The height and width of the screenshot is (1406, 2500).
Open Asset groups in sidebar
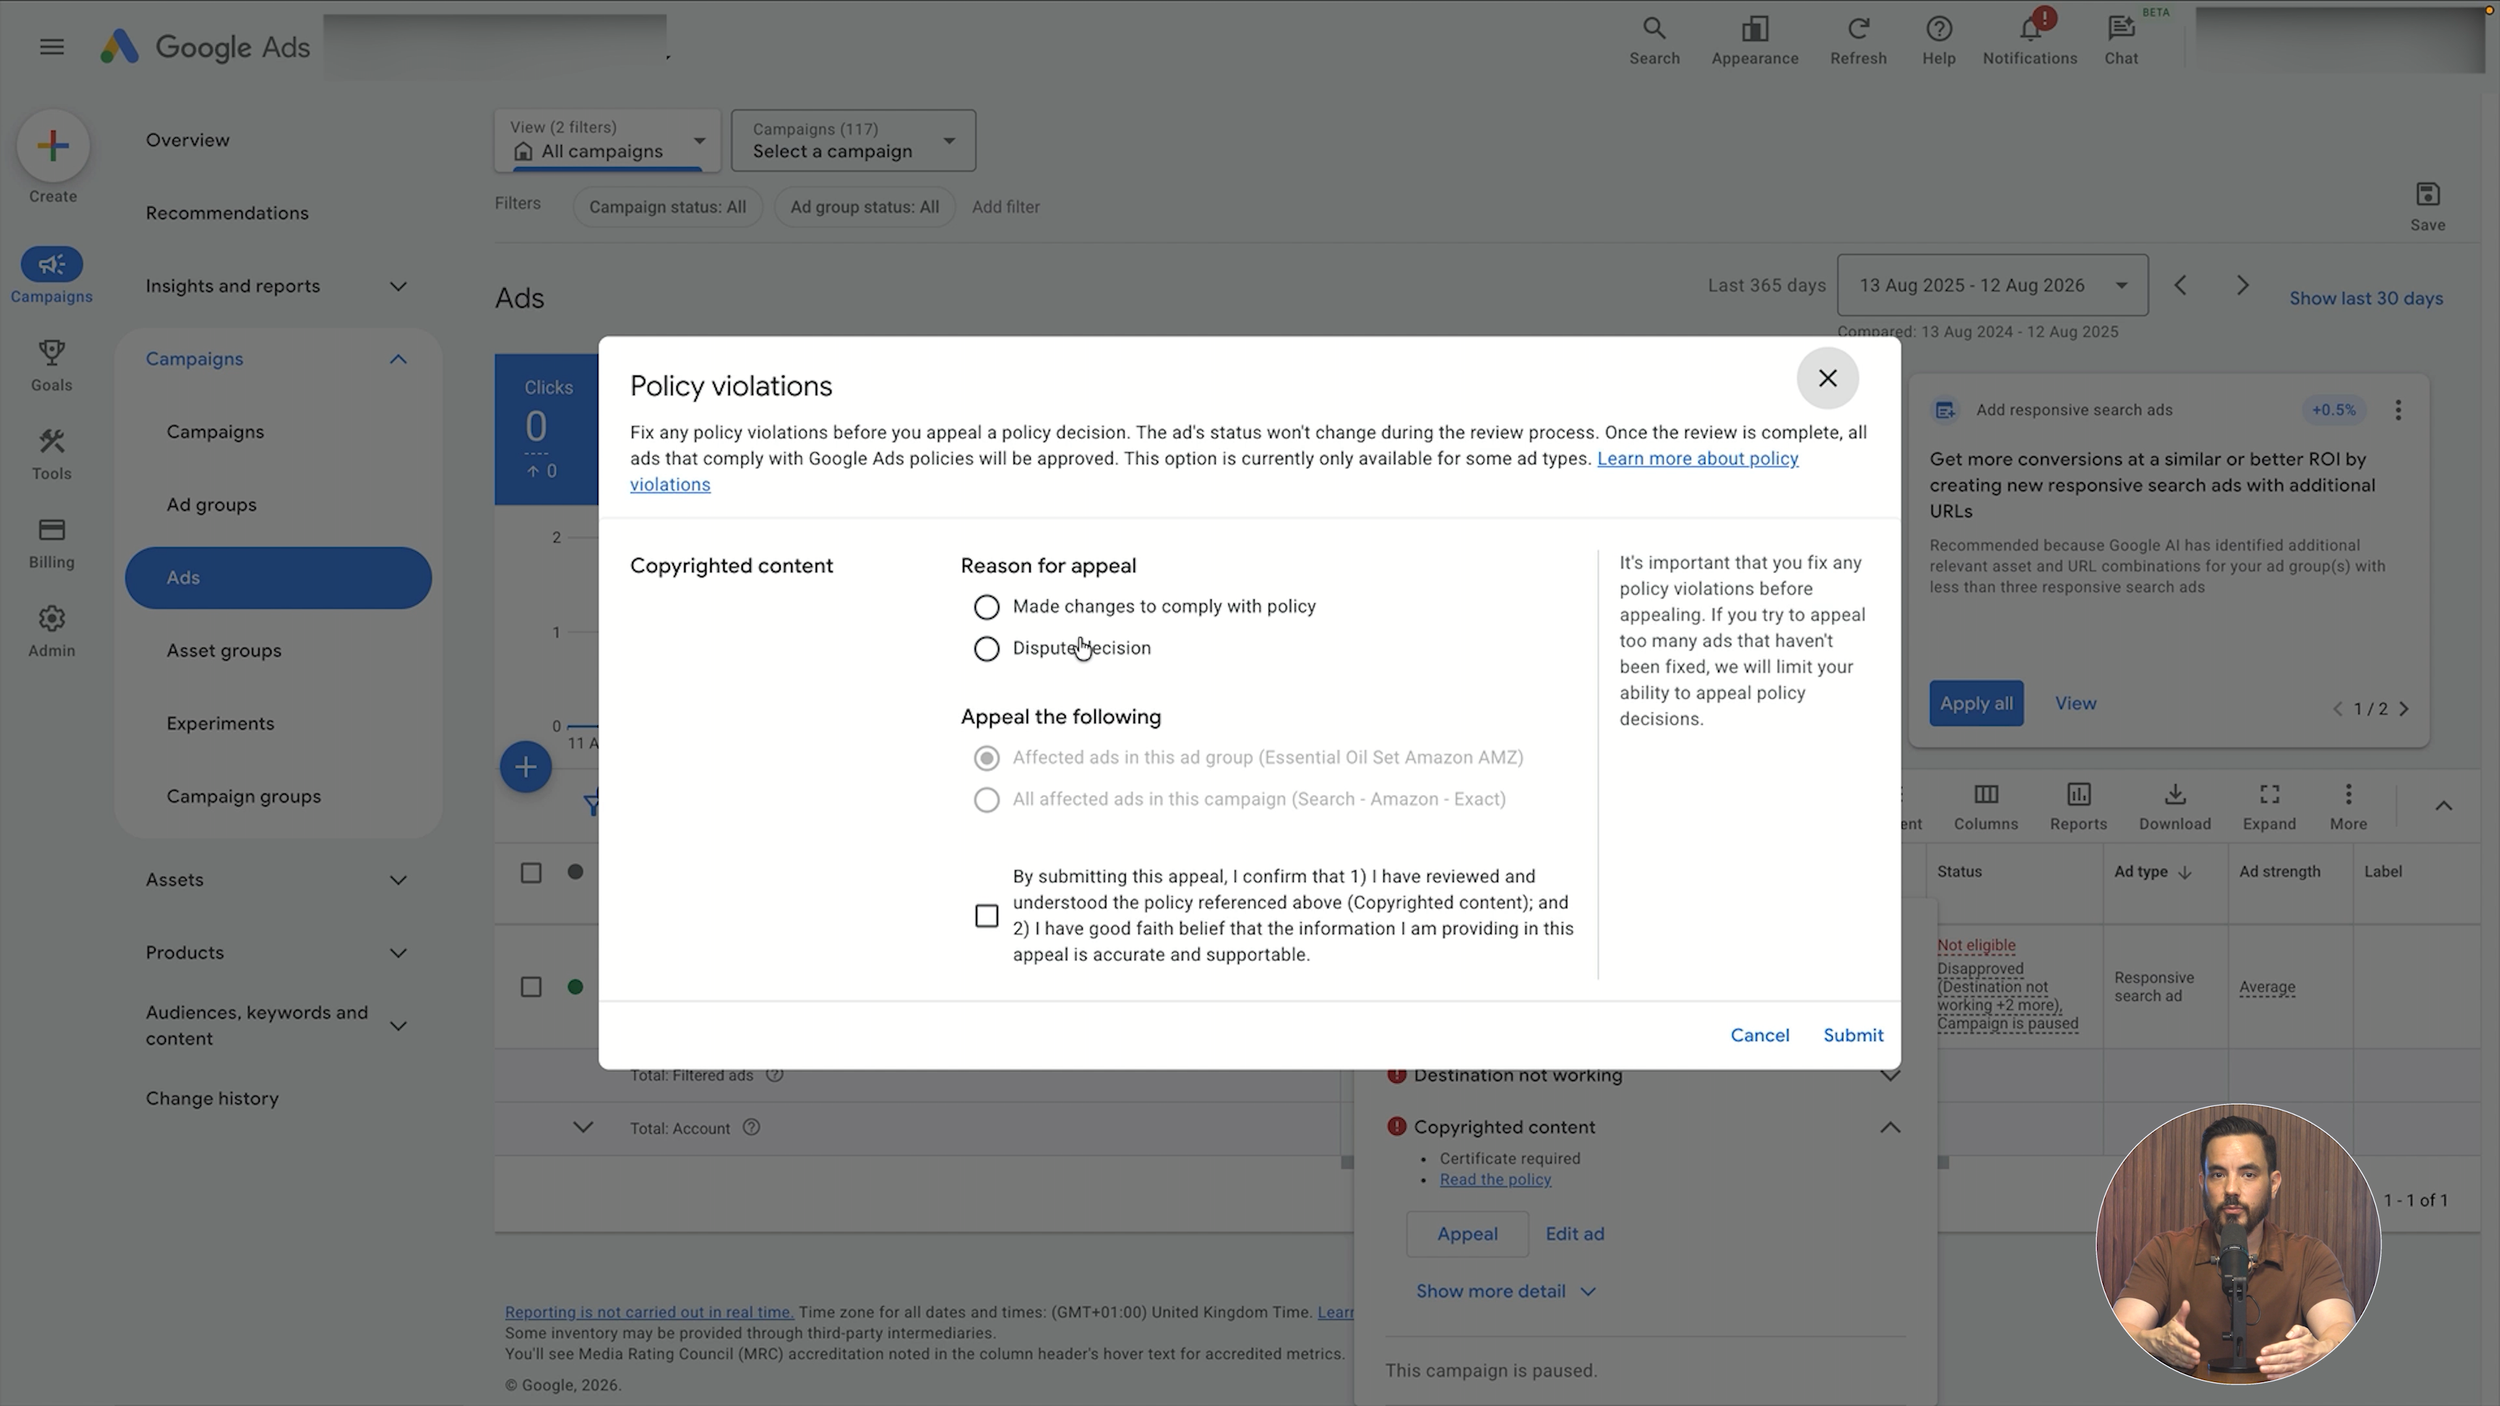coord(224,651)
